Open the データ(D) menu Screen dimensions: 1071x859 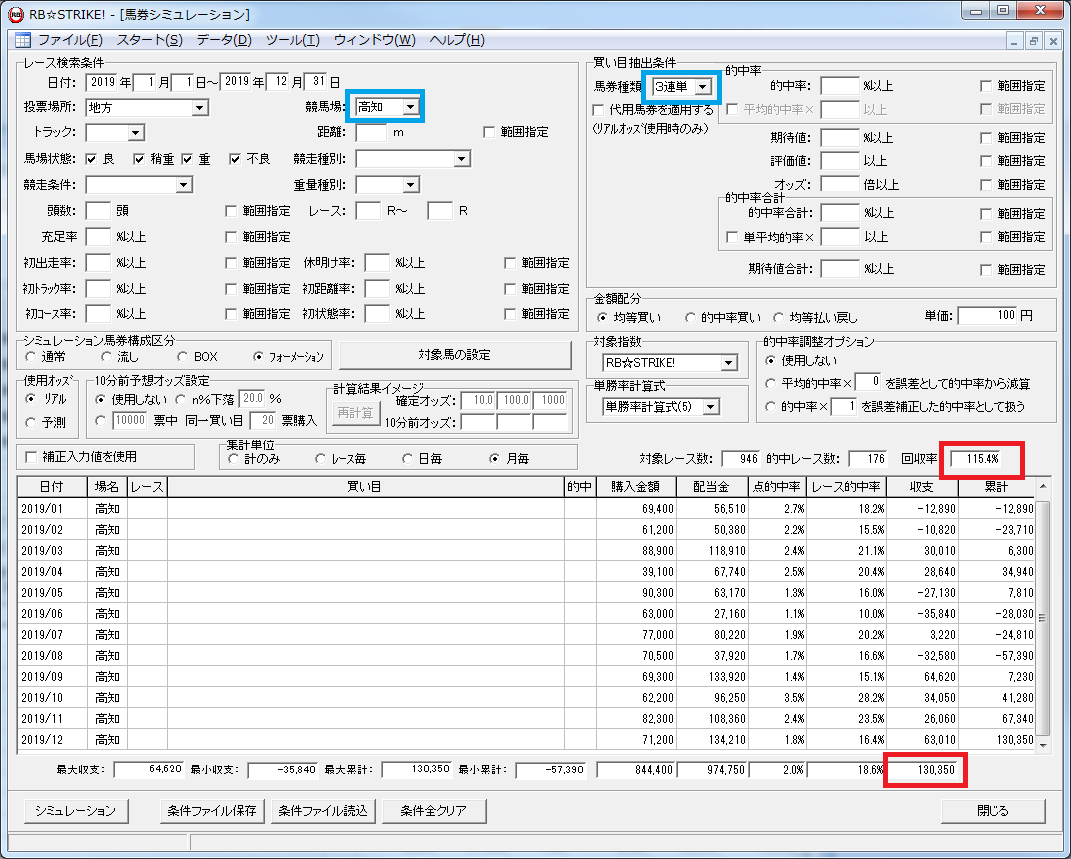tap(224, 40)
